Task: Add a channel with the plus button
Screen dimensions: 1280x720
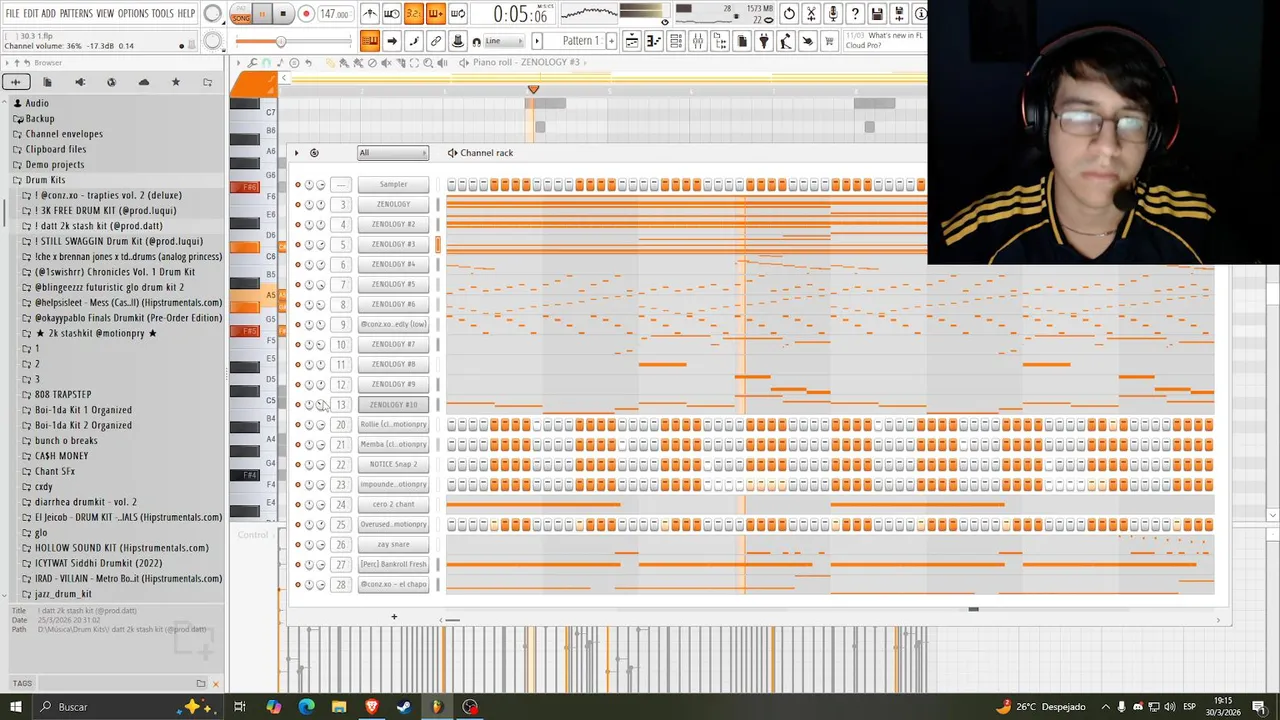Action: pyautogui.click(x=394, y=616)
